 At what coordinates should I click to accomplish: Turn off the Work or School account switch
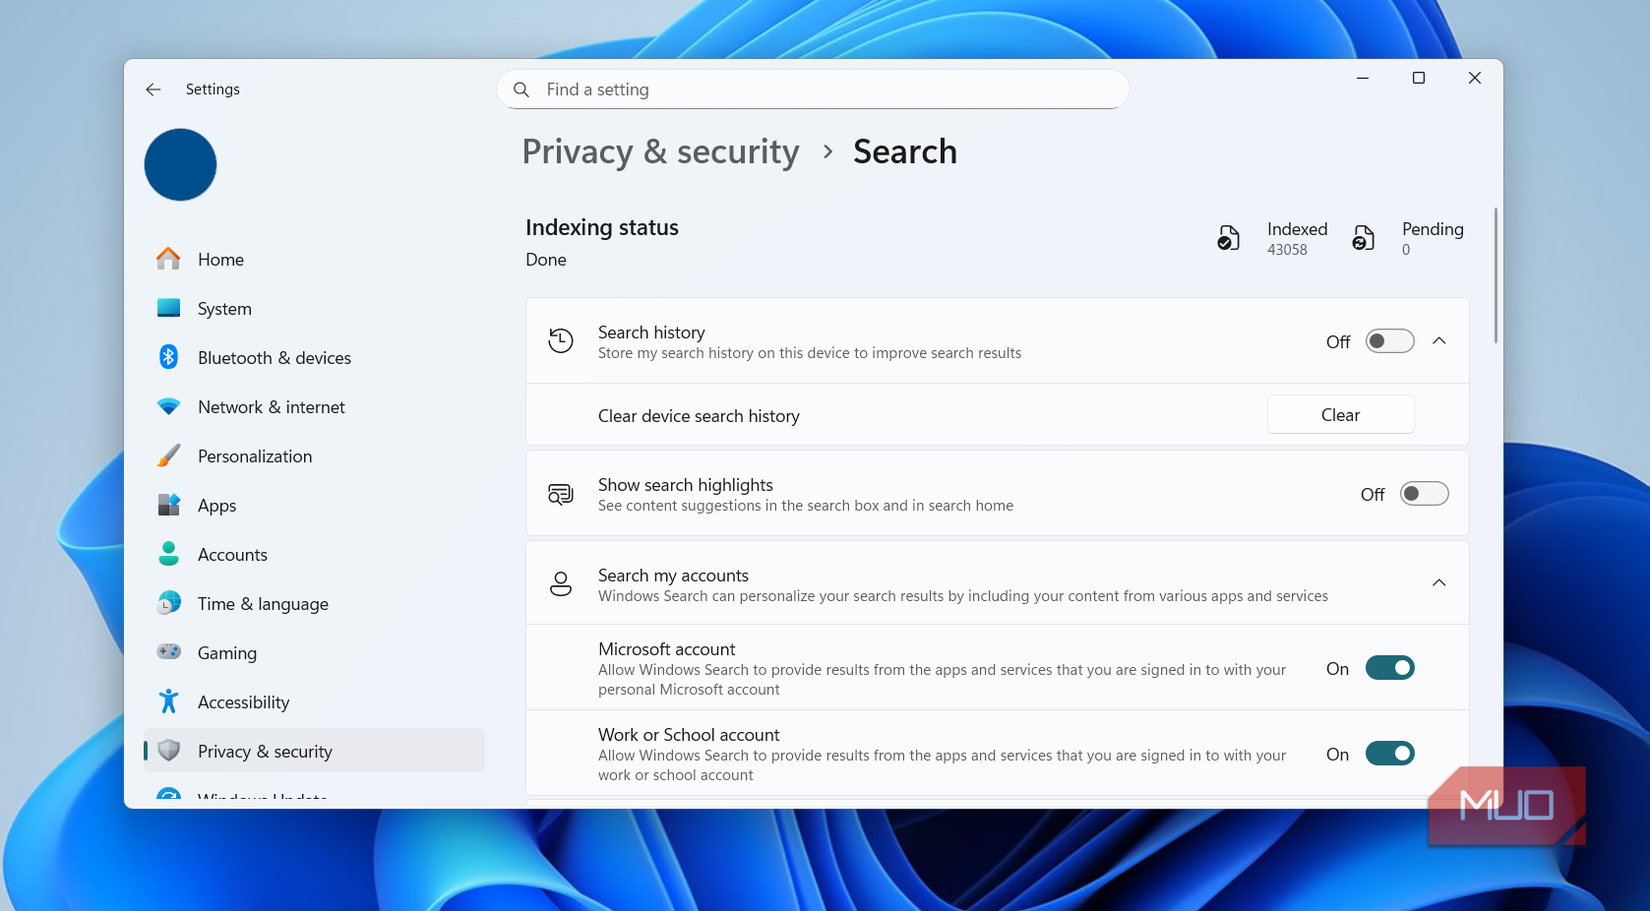(x=1389, y=753)
